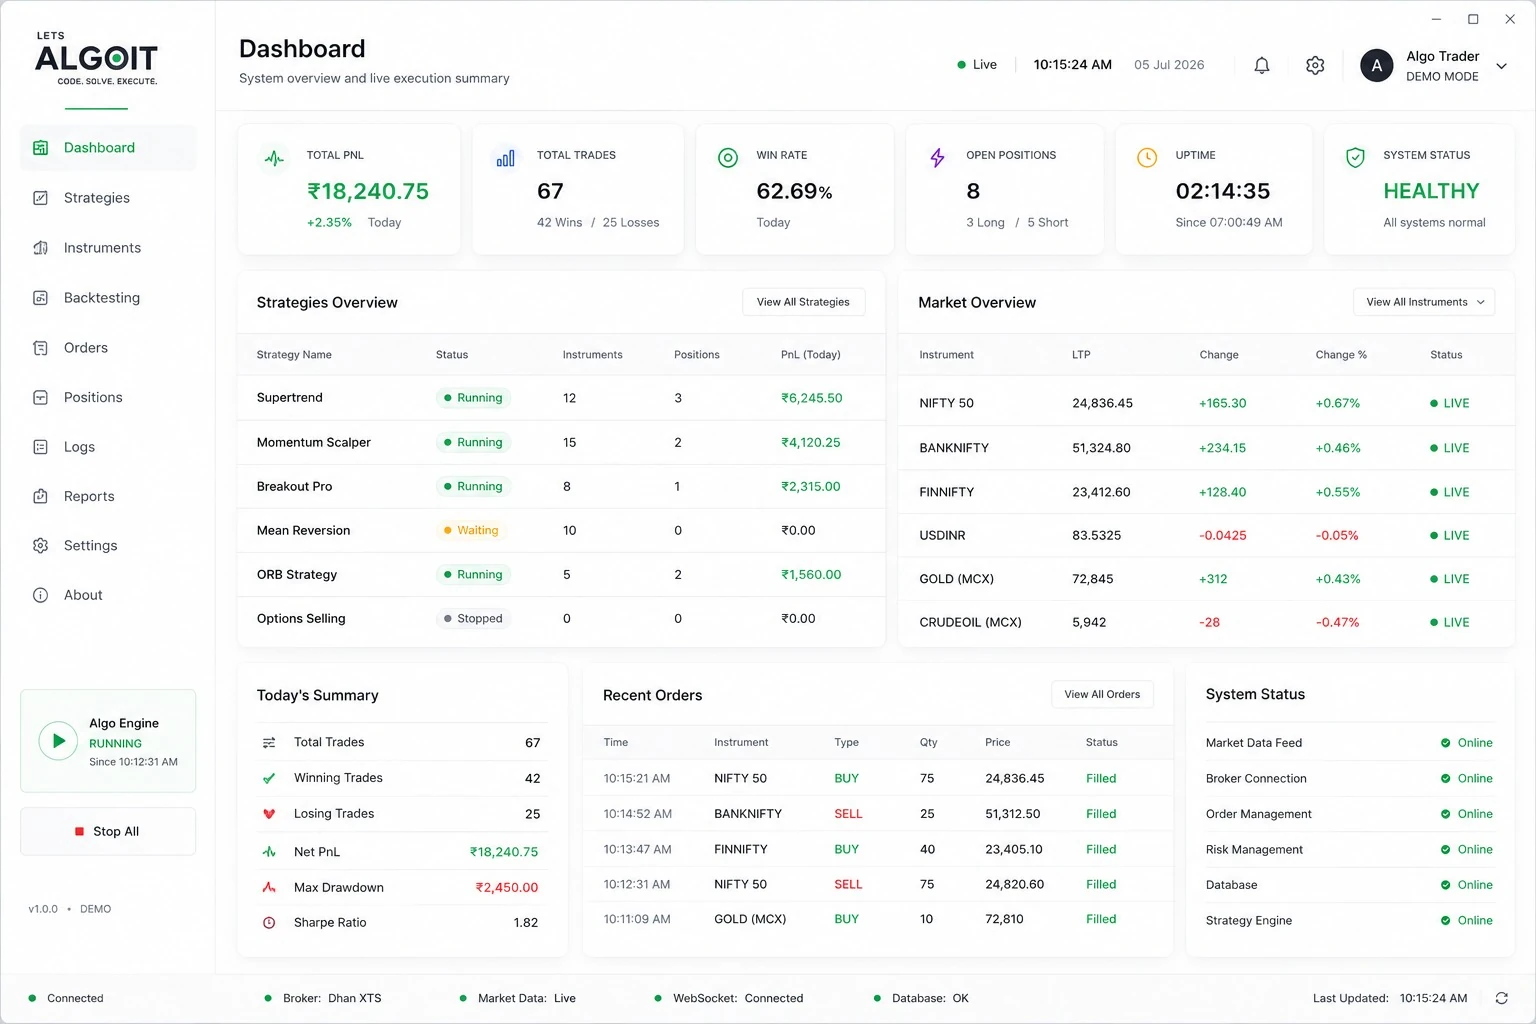Click PnL (Today) column header
The width and height of the screenshot is (1536, 1024).
click(x=810, y=355)
